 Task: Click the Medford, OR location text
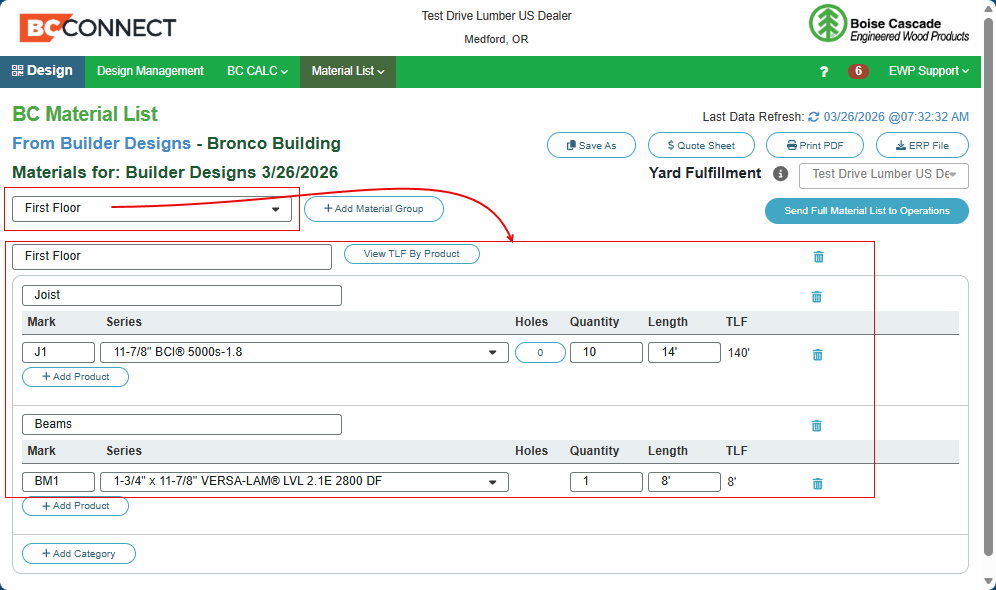(496, 39)
